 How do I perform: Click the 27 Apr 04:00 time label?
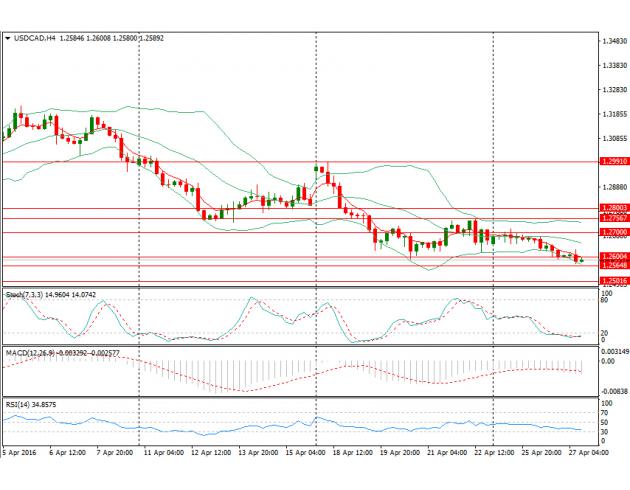[588, 453]
